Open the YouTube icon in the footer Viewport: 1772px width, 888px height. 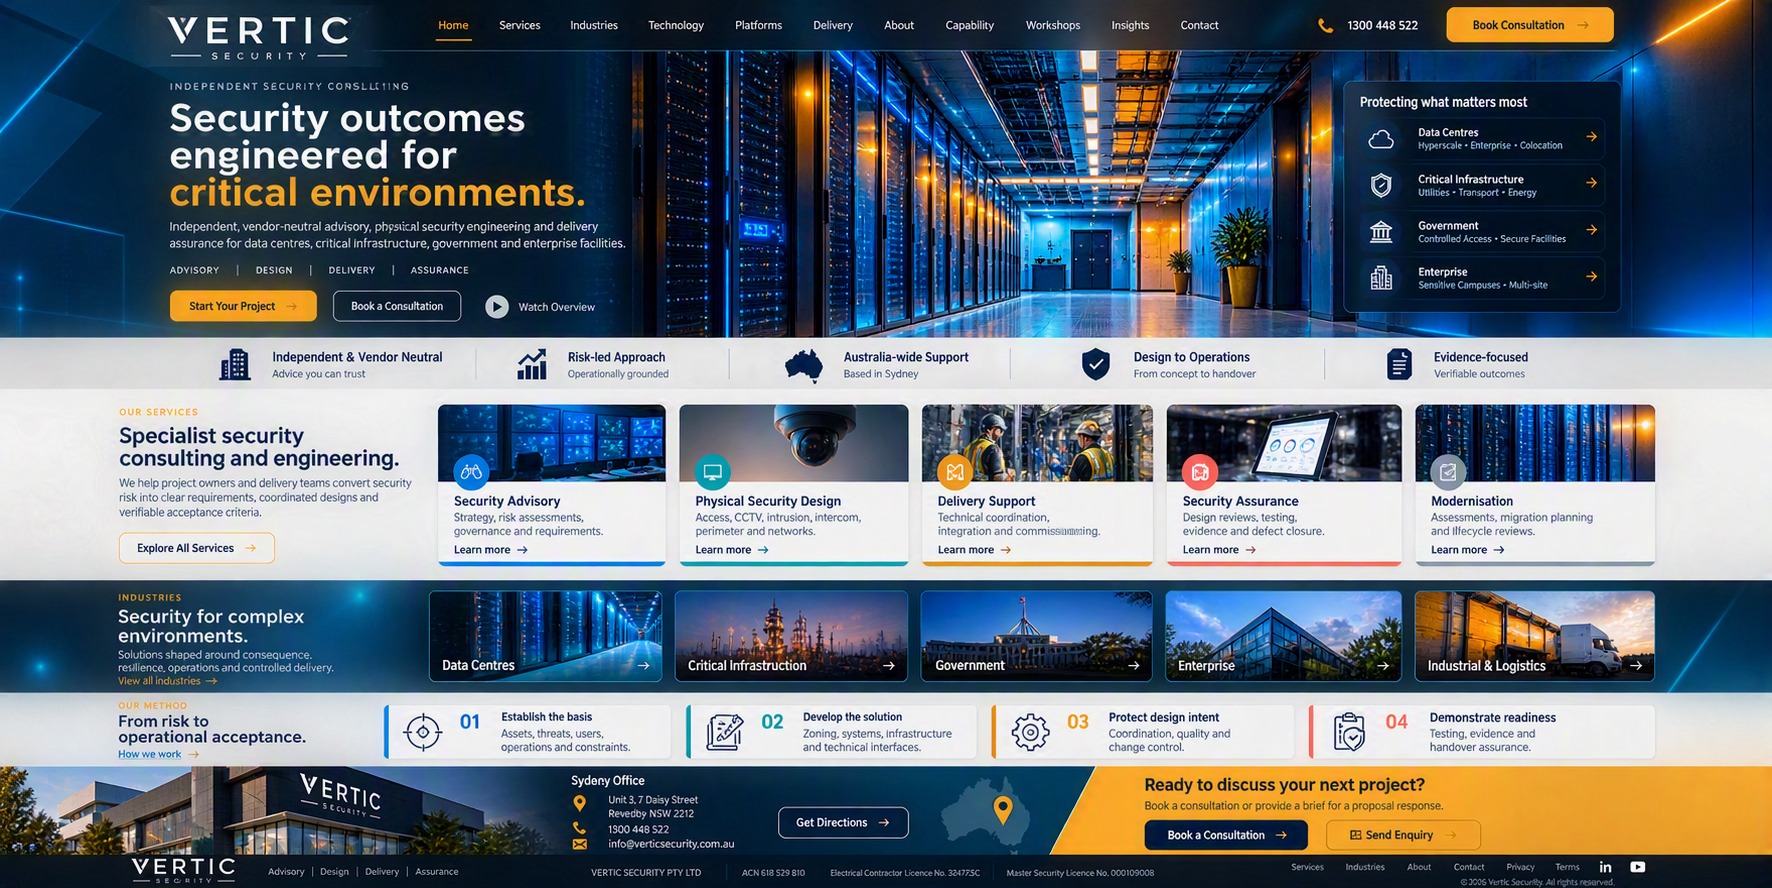pos(1638,867)
